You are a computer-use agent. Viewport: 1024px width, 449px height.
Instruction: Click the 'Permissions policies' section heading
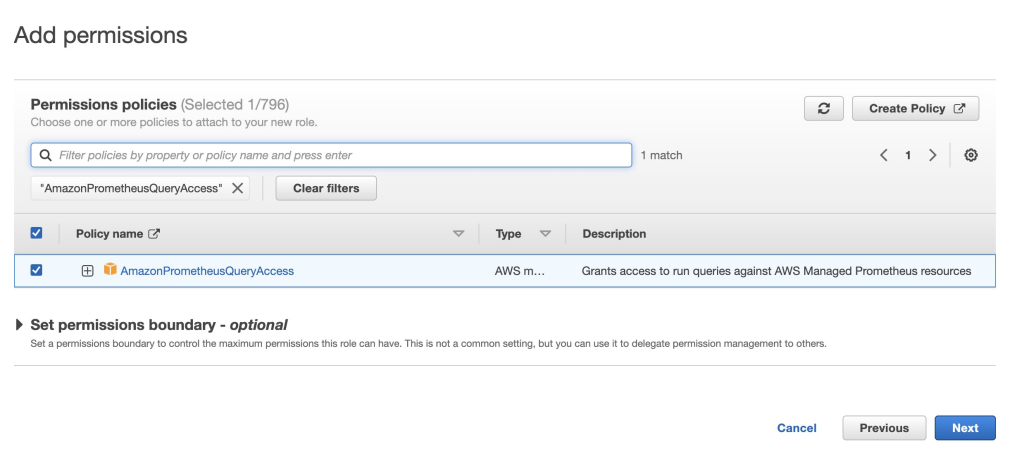pos(104,104)
